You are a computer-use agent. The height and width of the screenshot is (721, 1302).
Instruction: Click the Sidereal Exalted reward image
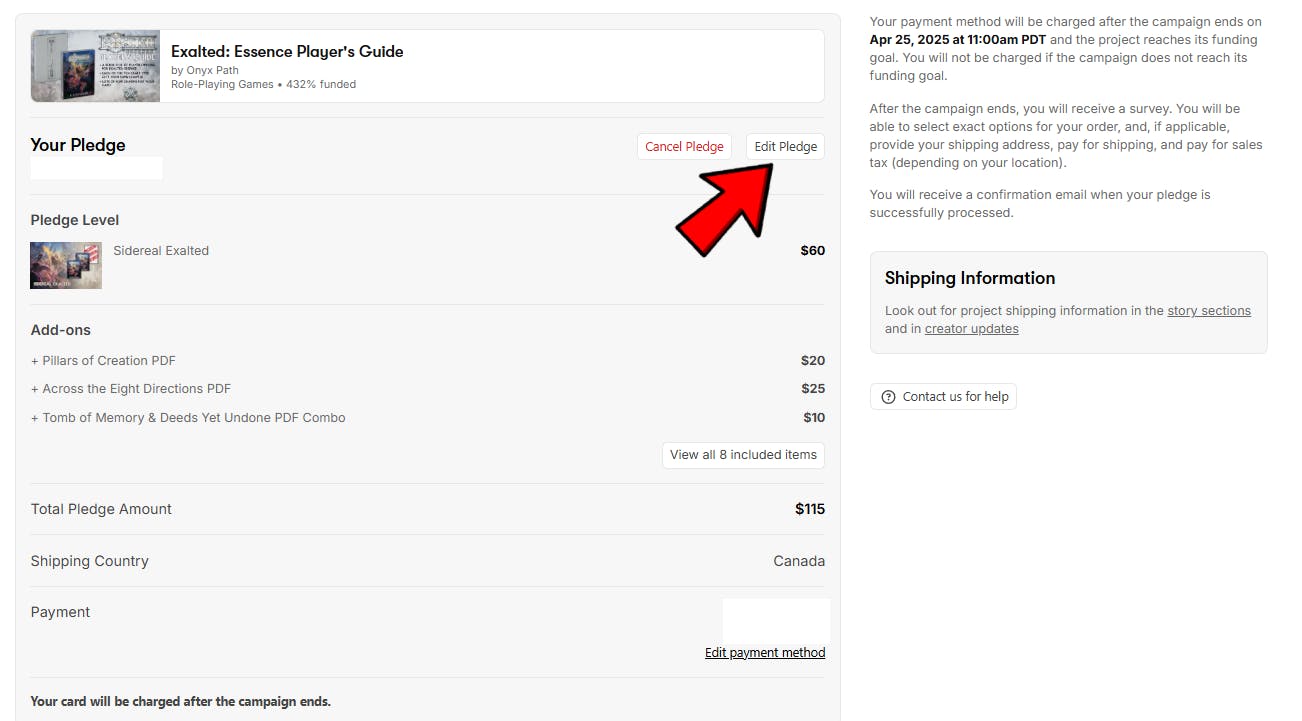66,266
